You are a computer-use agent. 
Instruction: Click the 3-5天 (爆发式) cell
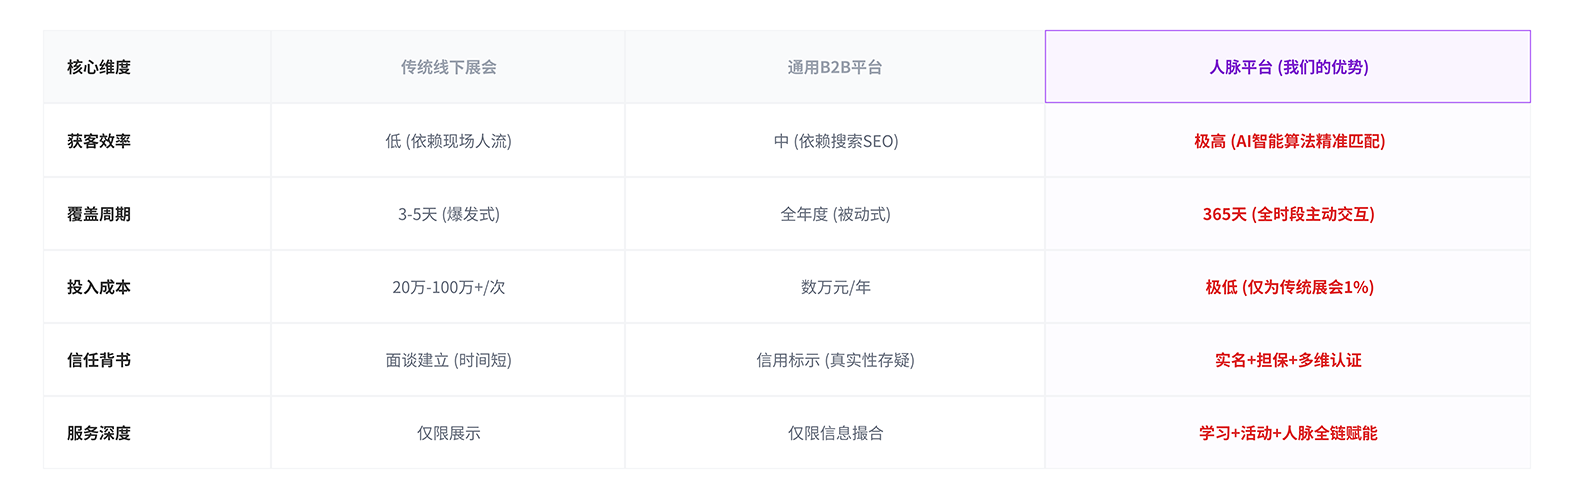448,214
